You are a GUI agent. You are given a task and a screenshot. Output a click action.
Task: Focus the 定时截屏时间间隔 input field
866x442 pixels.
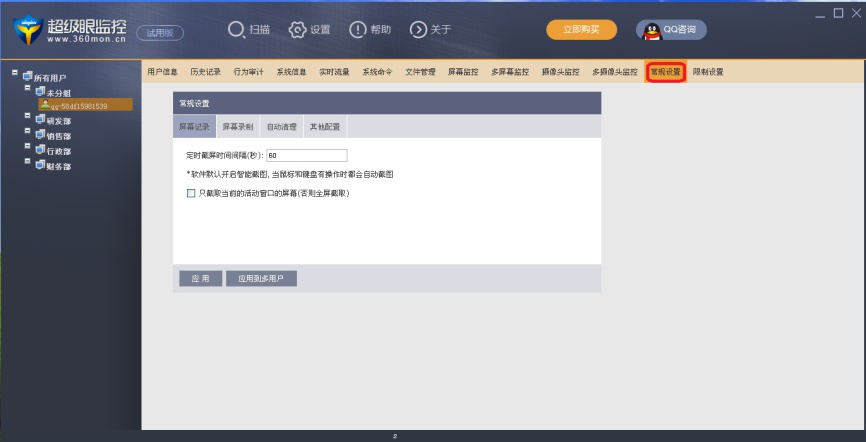point(307,155)
